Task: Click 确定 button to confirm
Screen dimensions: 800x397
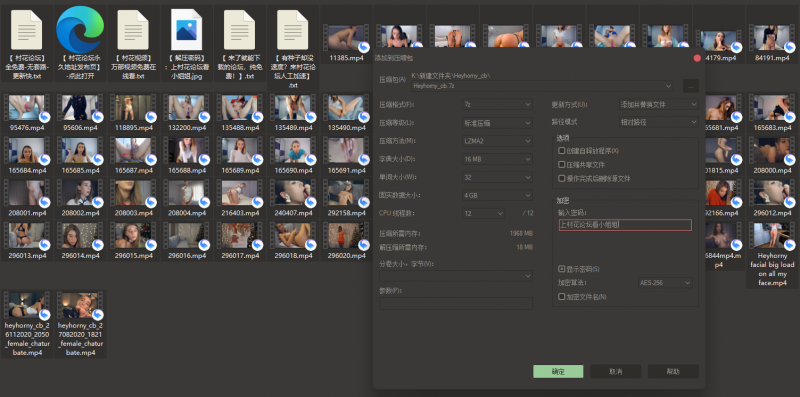Action: [558, 371]
